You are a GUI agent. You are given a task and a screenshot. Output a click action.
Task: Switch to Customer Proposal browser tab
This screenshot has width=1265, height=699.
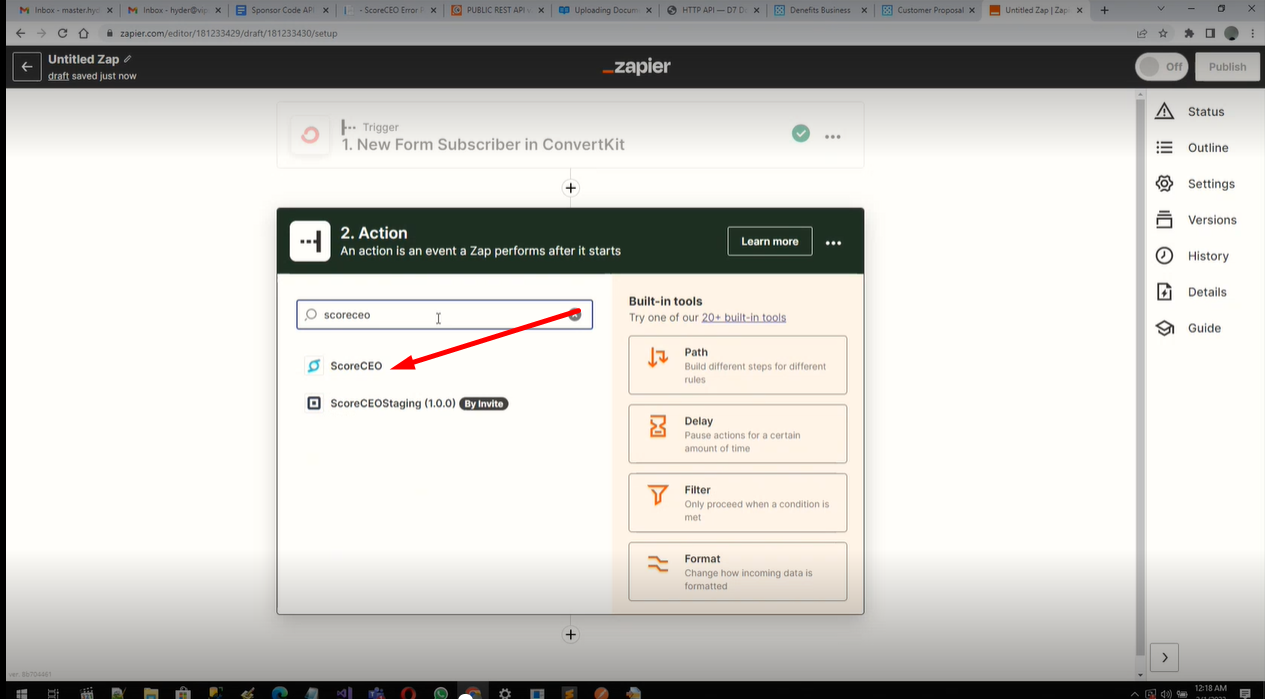926,10
